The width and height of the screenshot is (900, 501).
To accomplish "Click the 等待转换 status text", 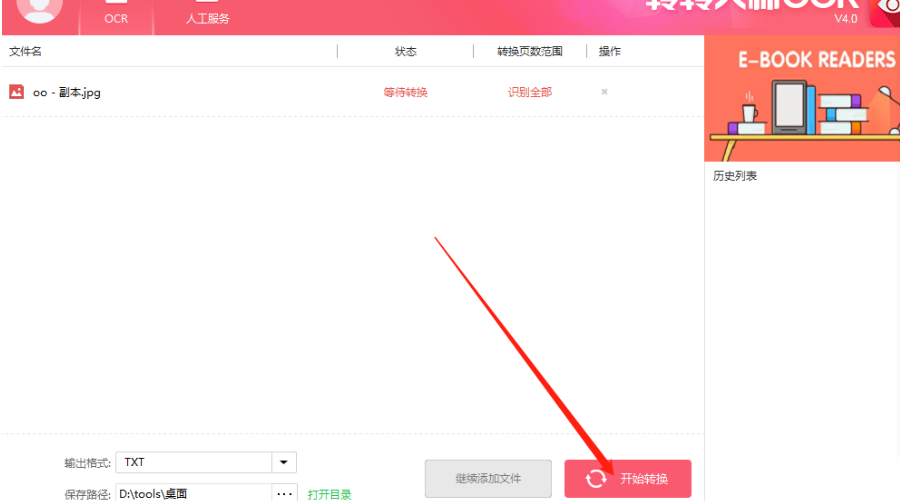I will (405, 92).
